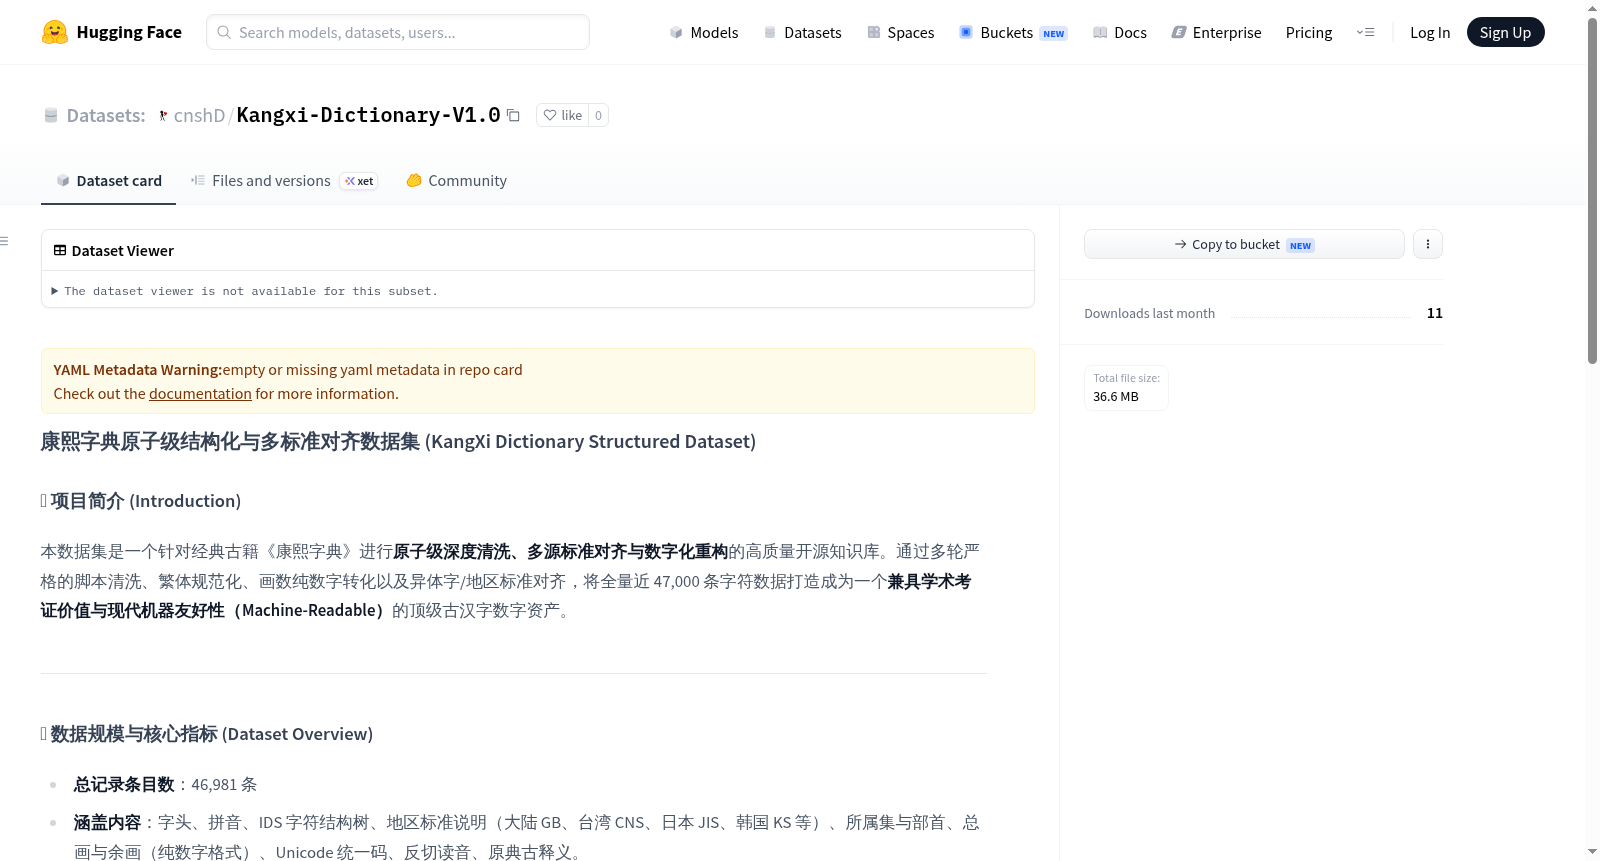Focus the search models and datasets field
This screenshot has height=861, width=1600.
[x=398, y=32]
